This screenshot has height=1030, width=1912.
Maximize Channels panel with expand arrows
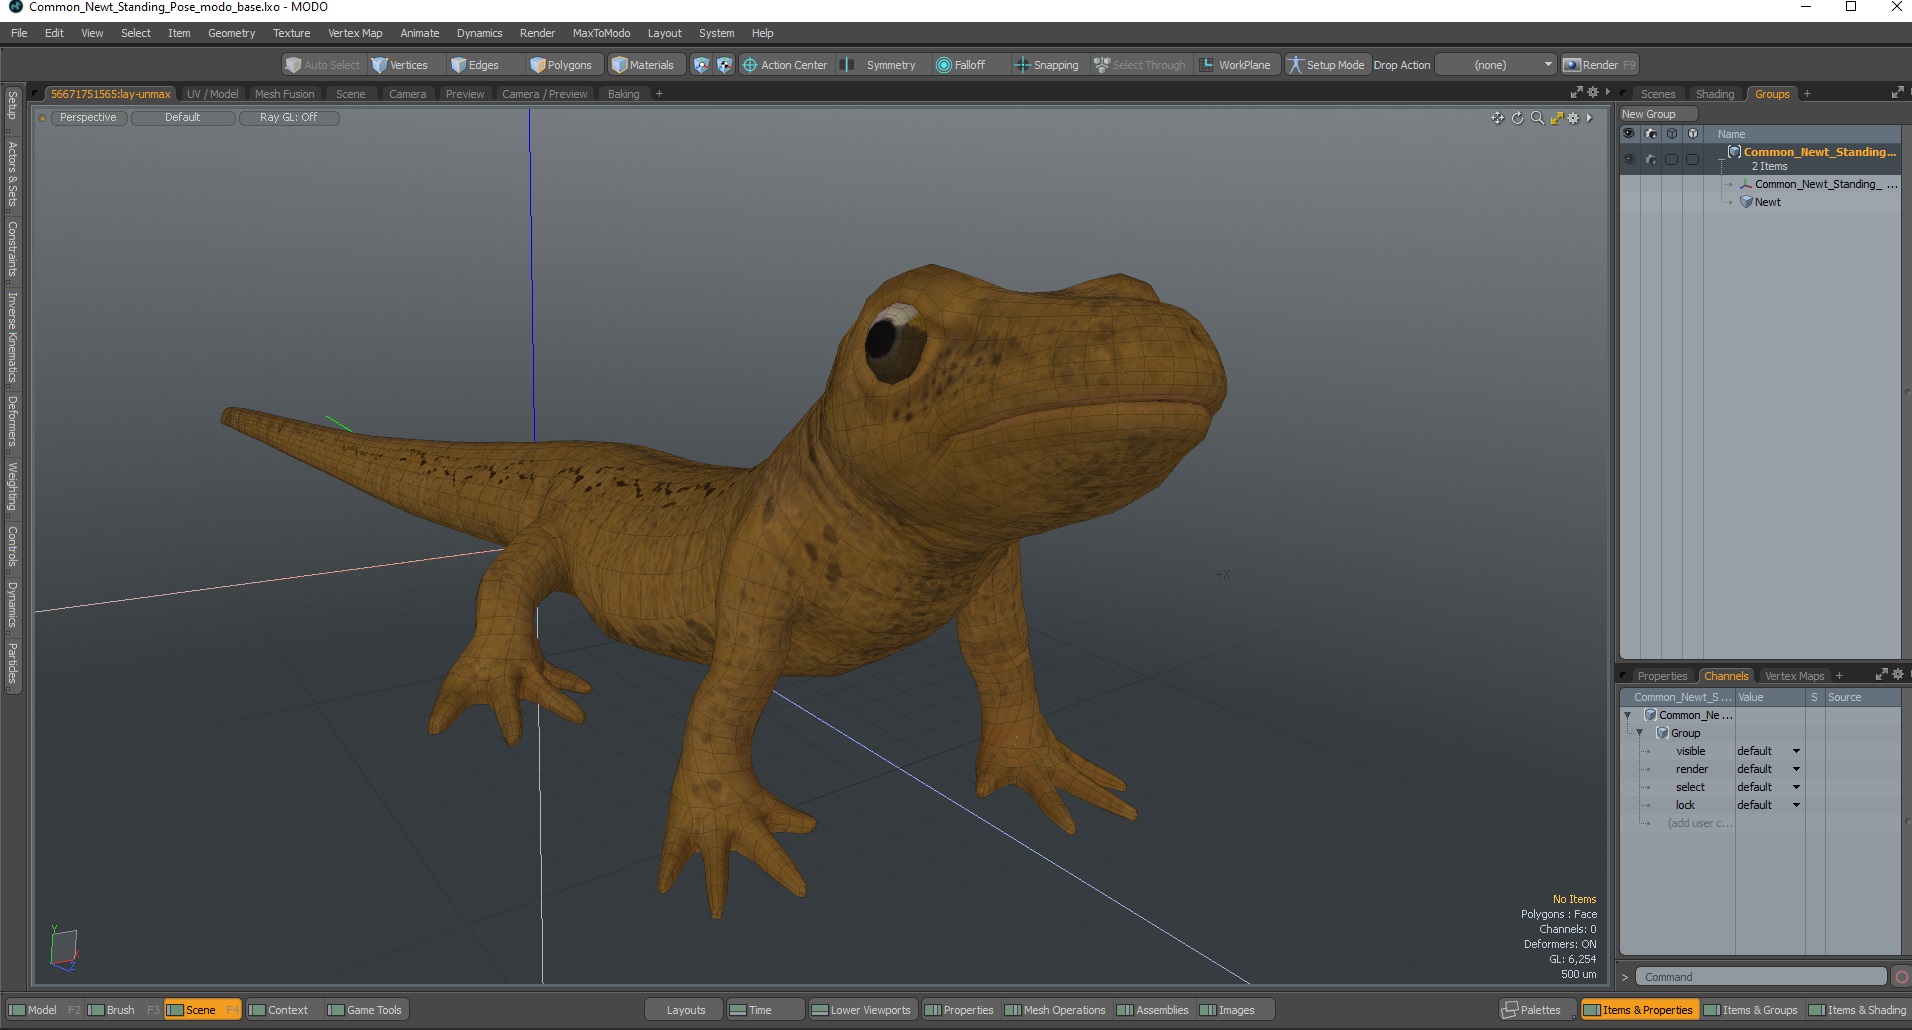tap(1881, 675)
